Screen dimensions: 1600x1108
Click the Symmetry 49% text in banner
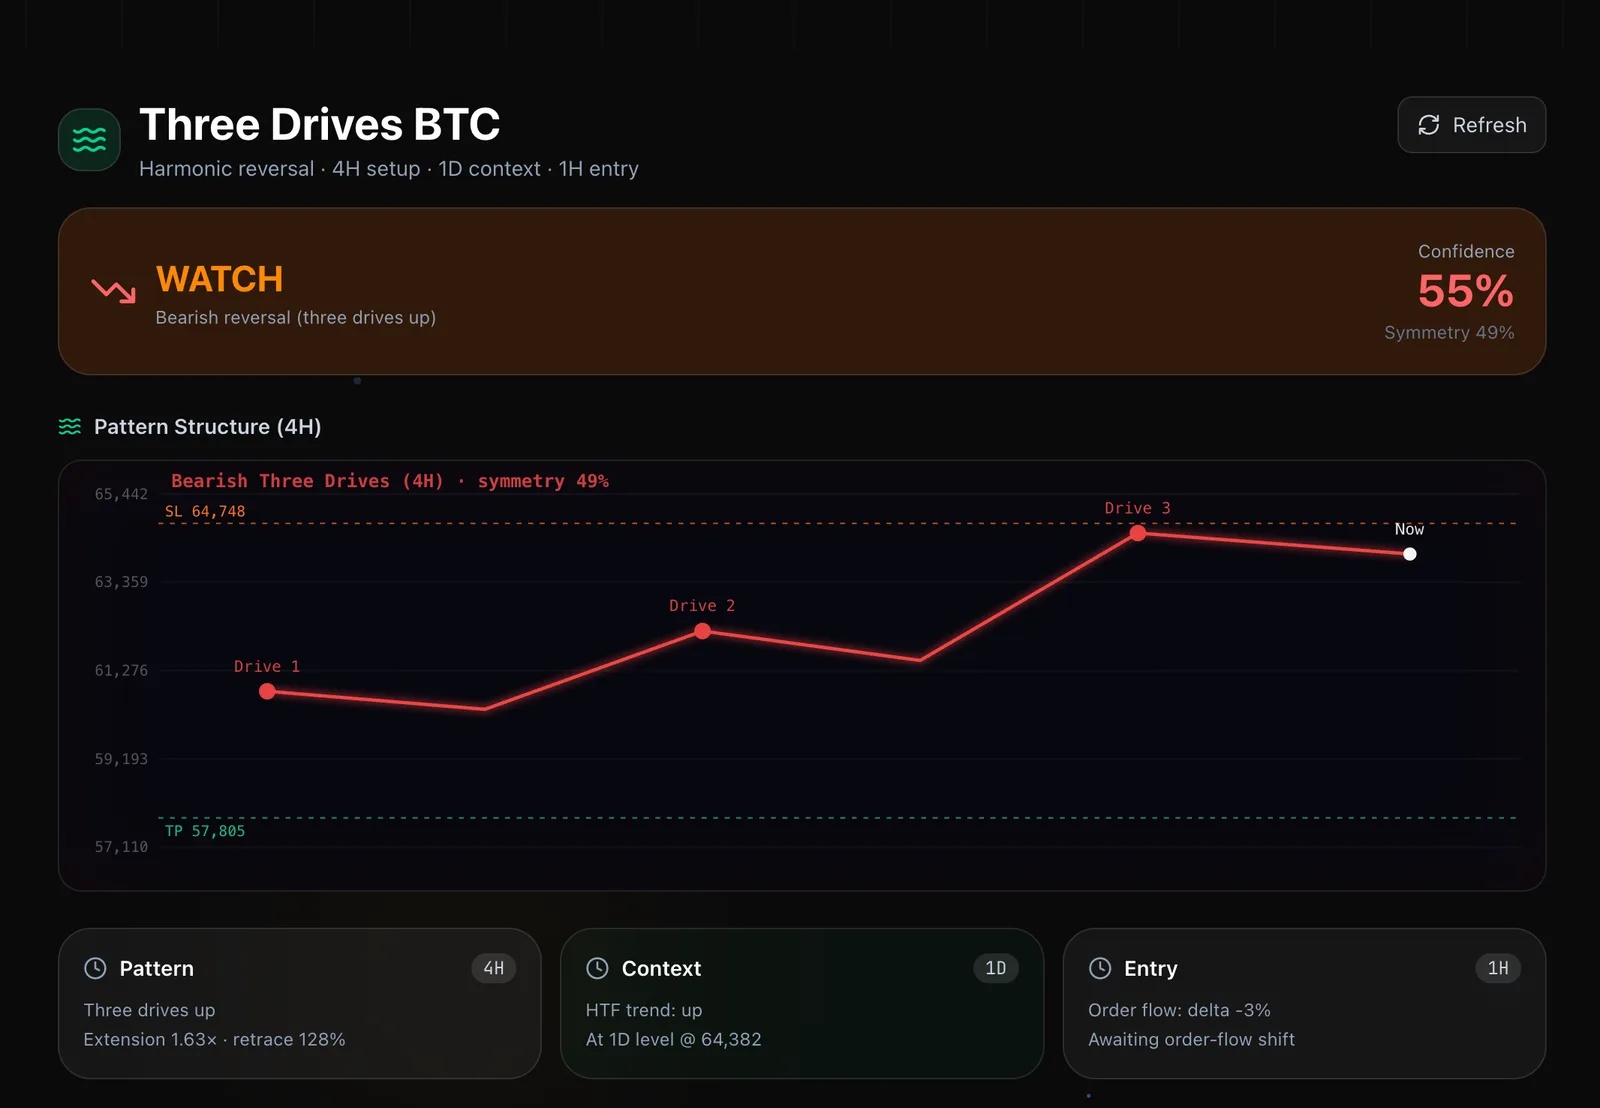pyautogui.click(x=1449, y=332)
